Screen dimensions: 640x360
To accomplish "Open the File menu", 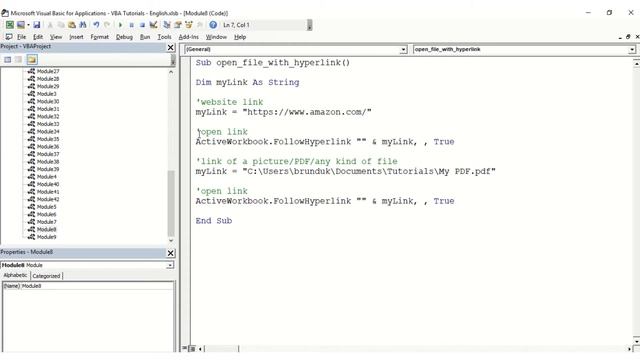I will pyautogui.click(x=22, y=37).
